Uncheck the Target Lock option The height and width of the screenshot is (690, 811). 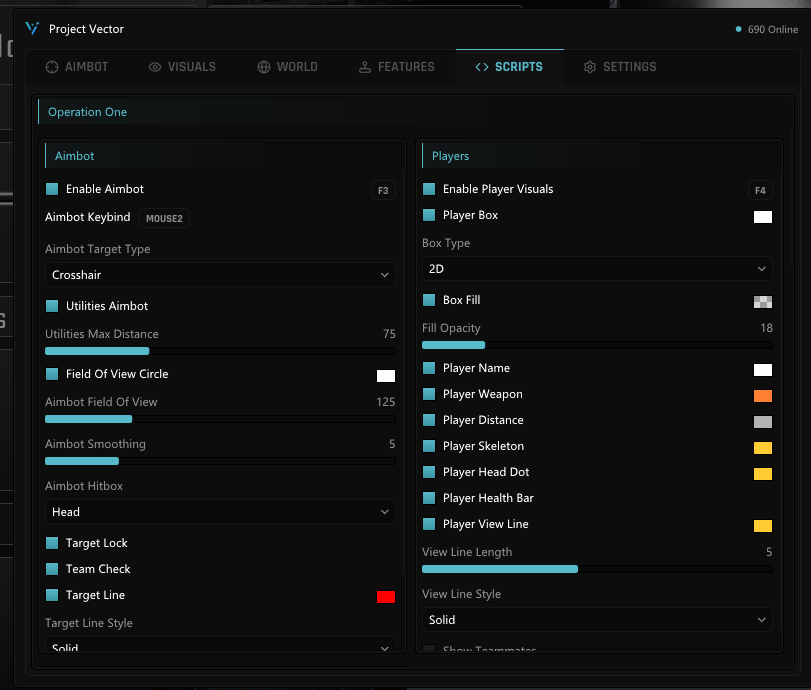pos(52,543)
